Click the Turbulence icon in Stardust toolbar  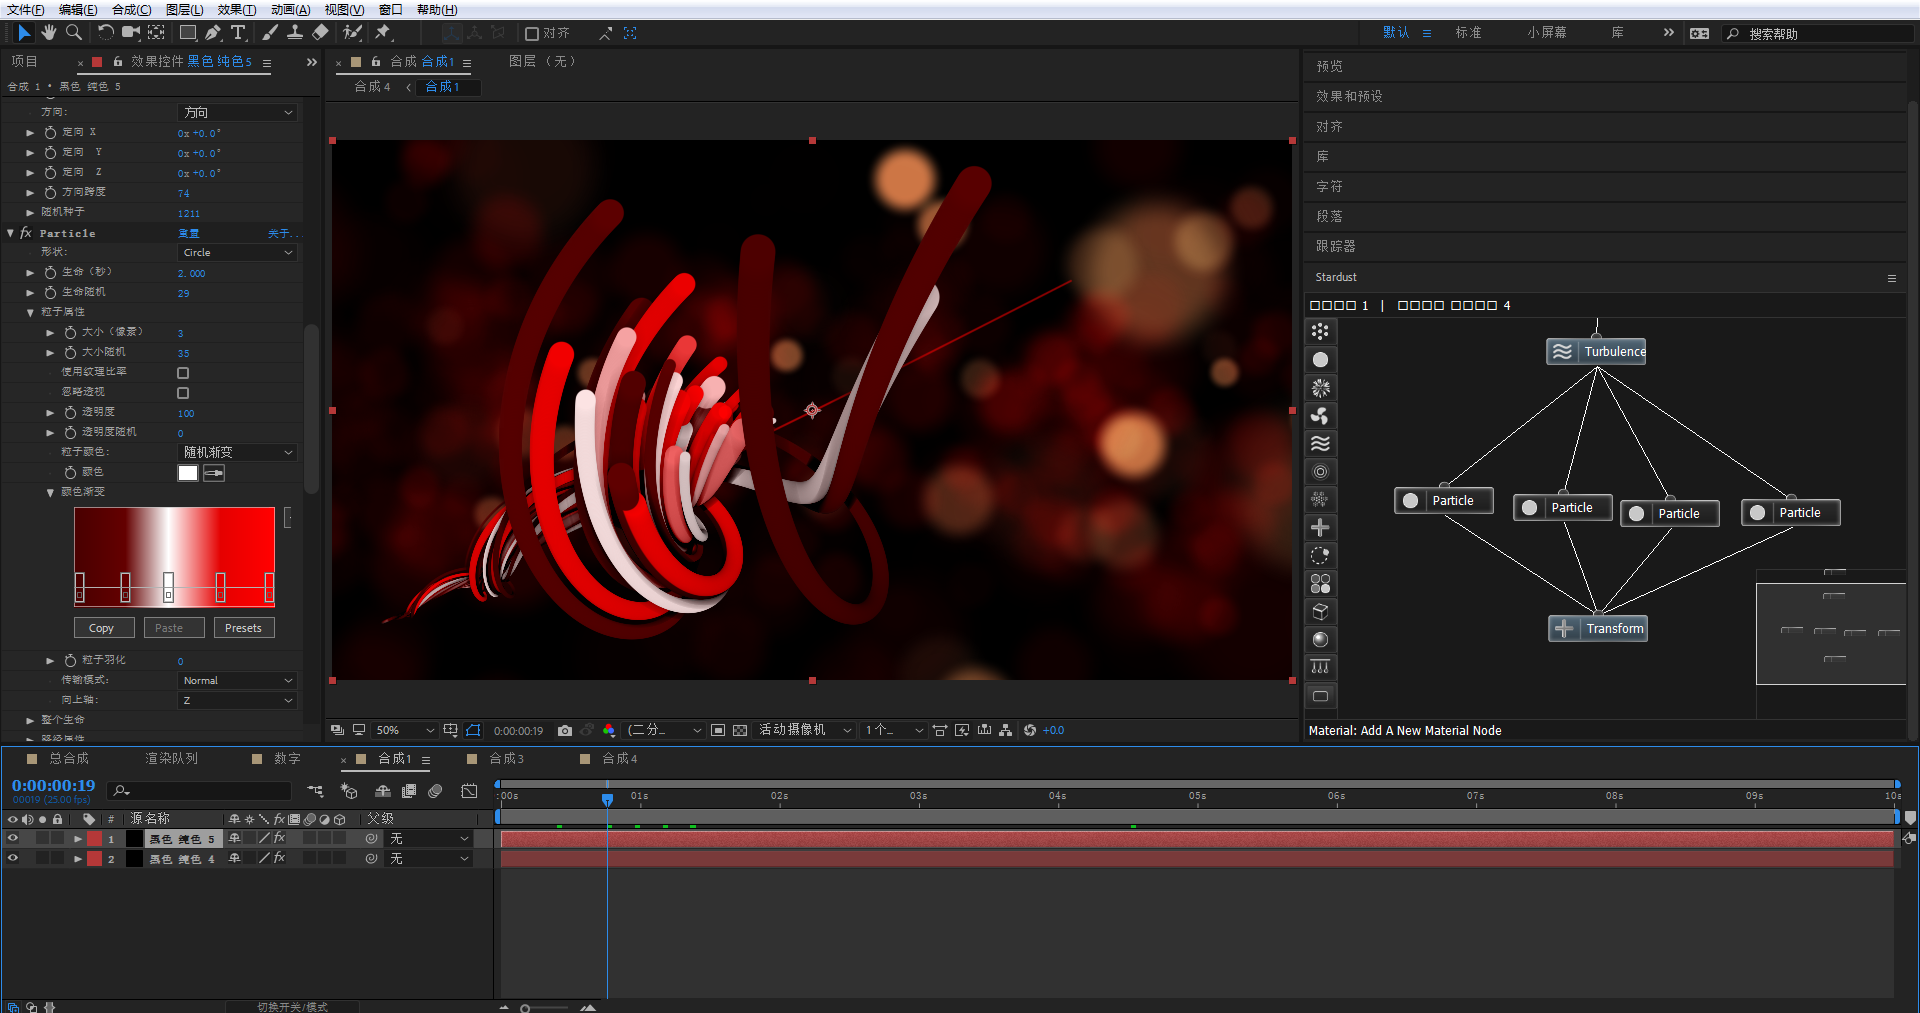click(1320, 444)
